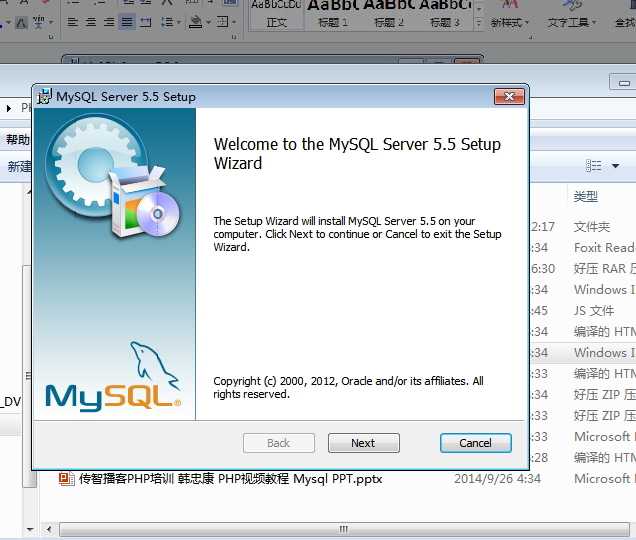Click the 2014/9/26 4:34 date cell
Image resolution: width=636 pixels, height=540 pixels.
tap(497, 479)
